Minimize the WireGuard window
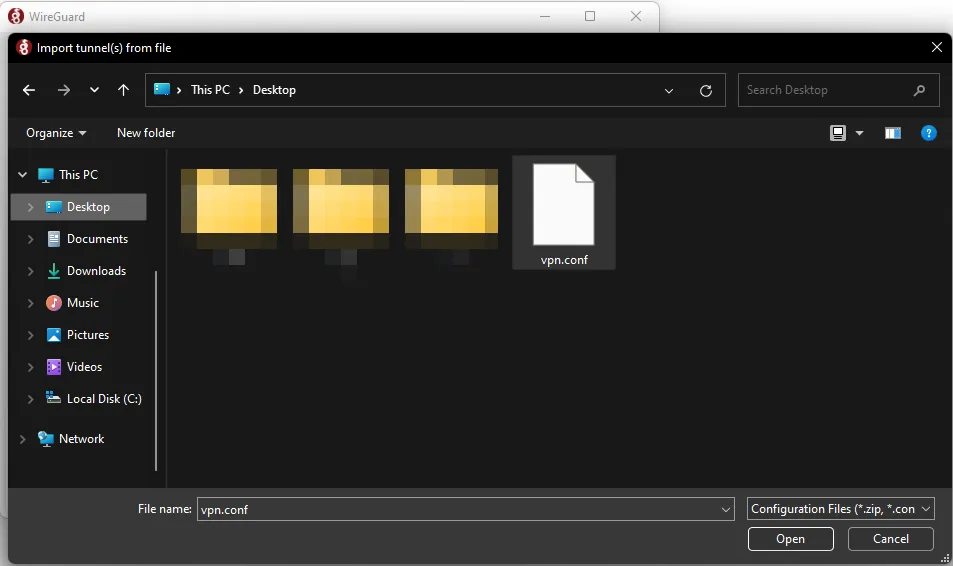Viewport: 953px width, 566px height. click(545, 16)
